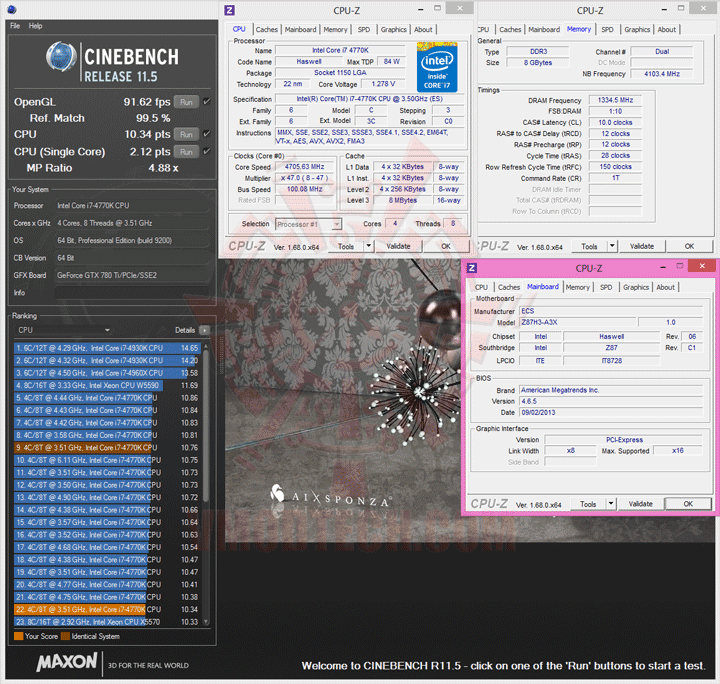Open About tab in CPU-Z CPU window
This screenshot has width=720, height=684.
tap(423, 29)
